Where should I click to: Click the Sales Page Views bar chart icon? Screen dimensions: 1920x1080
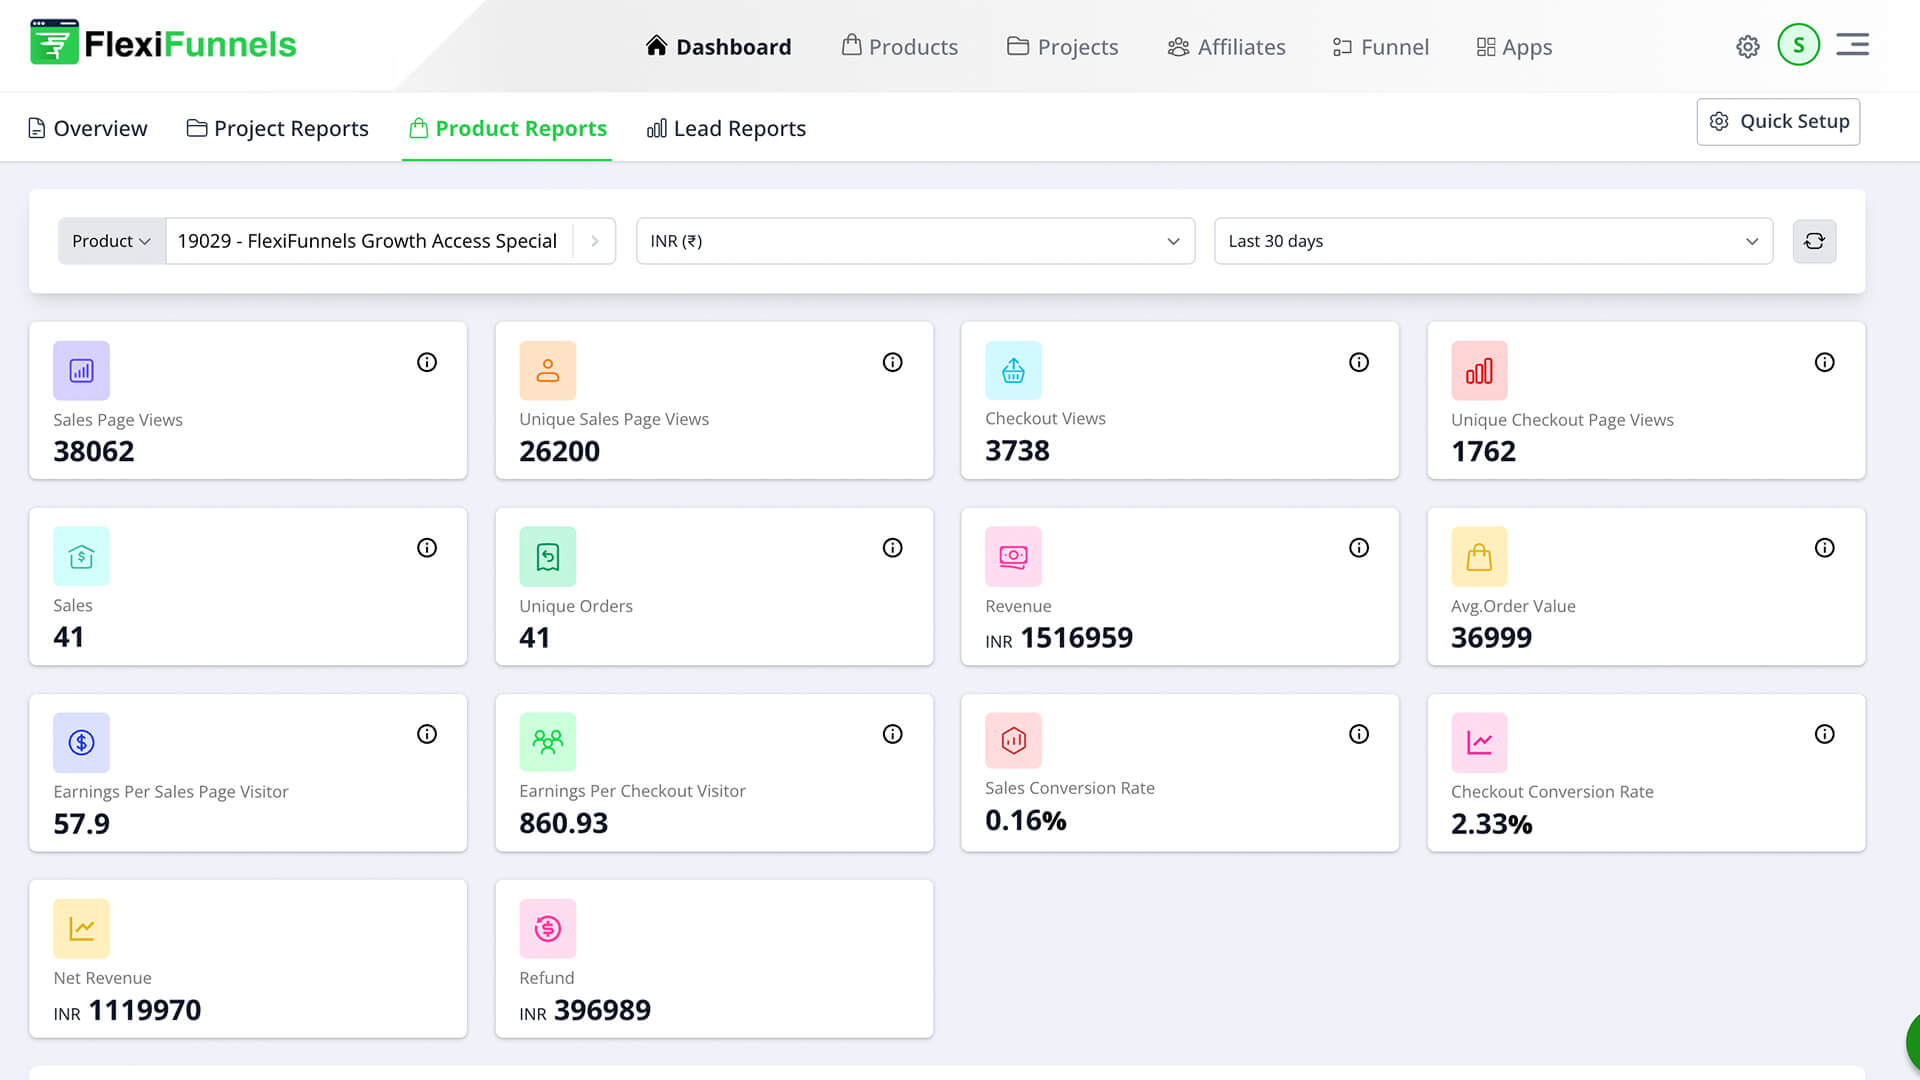(x=81, y=370)
